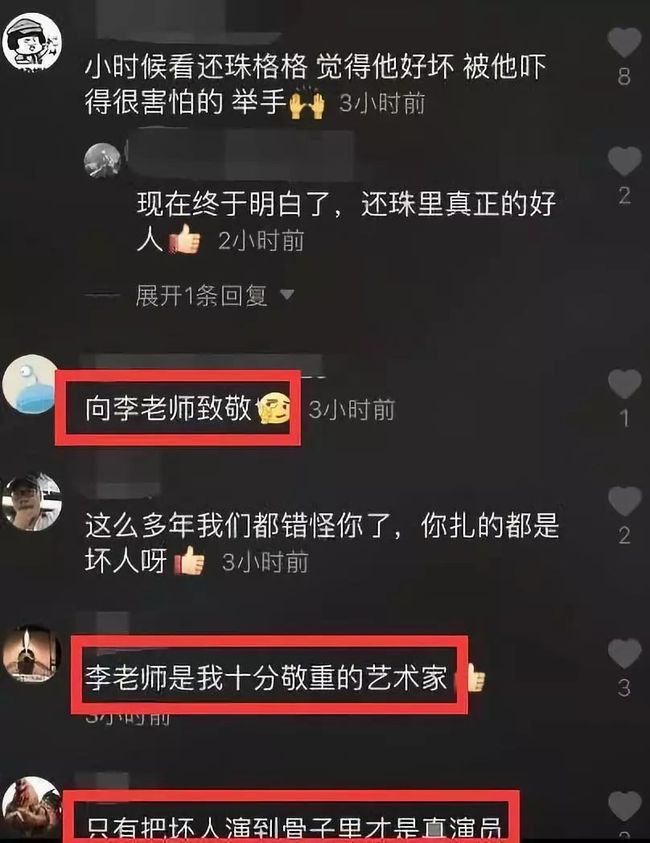
Task: Select the 现在终于明白了 reply text
Action: coord(346,222)
